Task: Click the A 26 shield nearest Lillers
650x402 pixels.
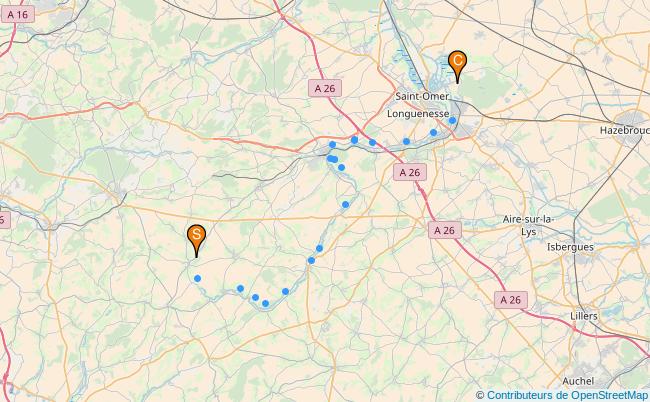Action: (511, 300)
